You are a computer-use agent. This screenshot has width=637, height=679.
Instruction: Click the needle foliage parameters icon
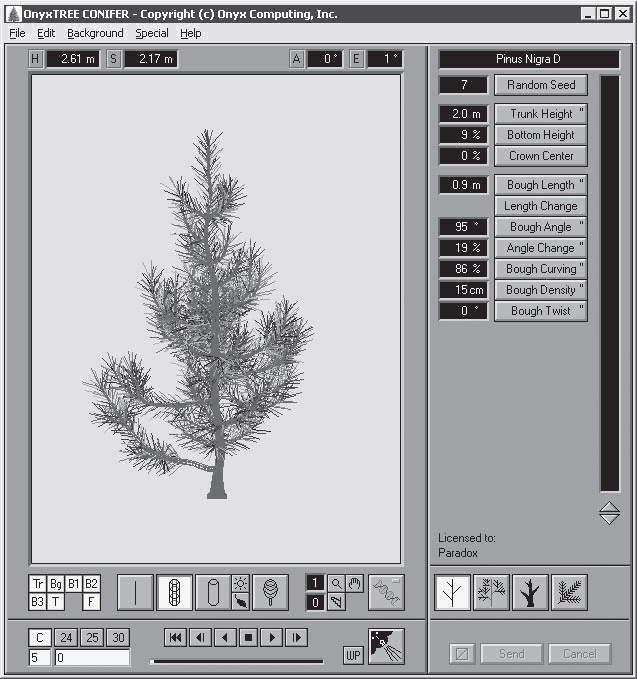point(569,592)
